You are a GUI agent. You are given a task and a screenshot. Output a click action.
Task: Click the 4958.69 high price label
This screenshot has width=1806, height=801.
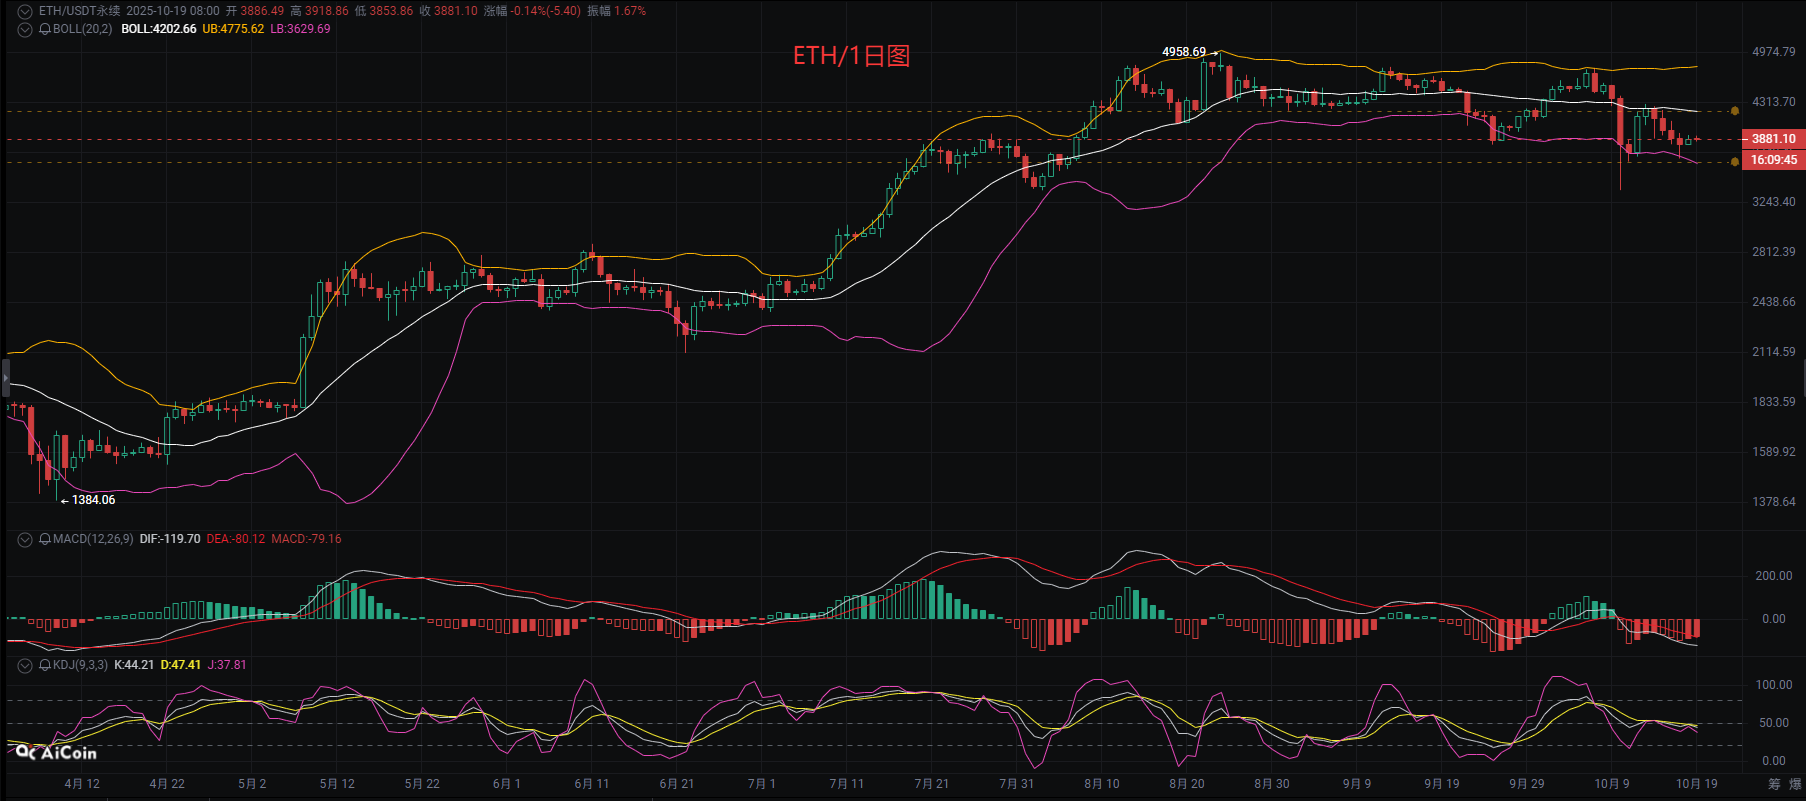[1184, 52]
